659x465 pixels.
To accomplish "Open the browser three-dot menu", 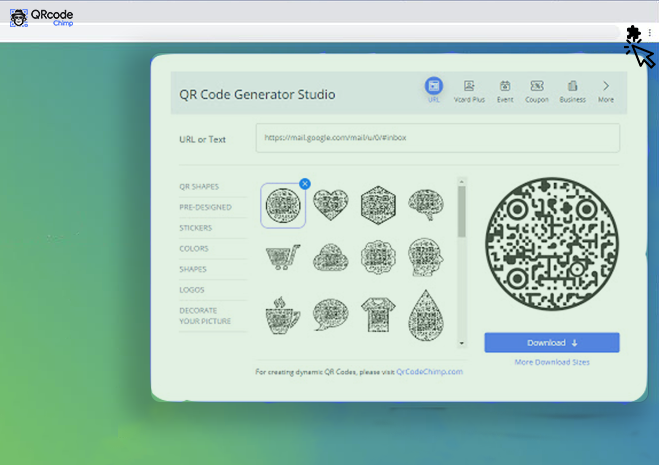I will pos(649,33).
